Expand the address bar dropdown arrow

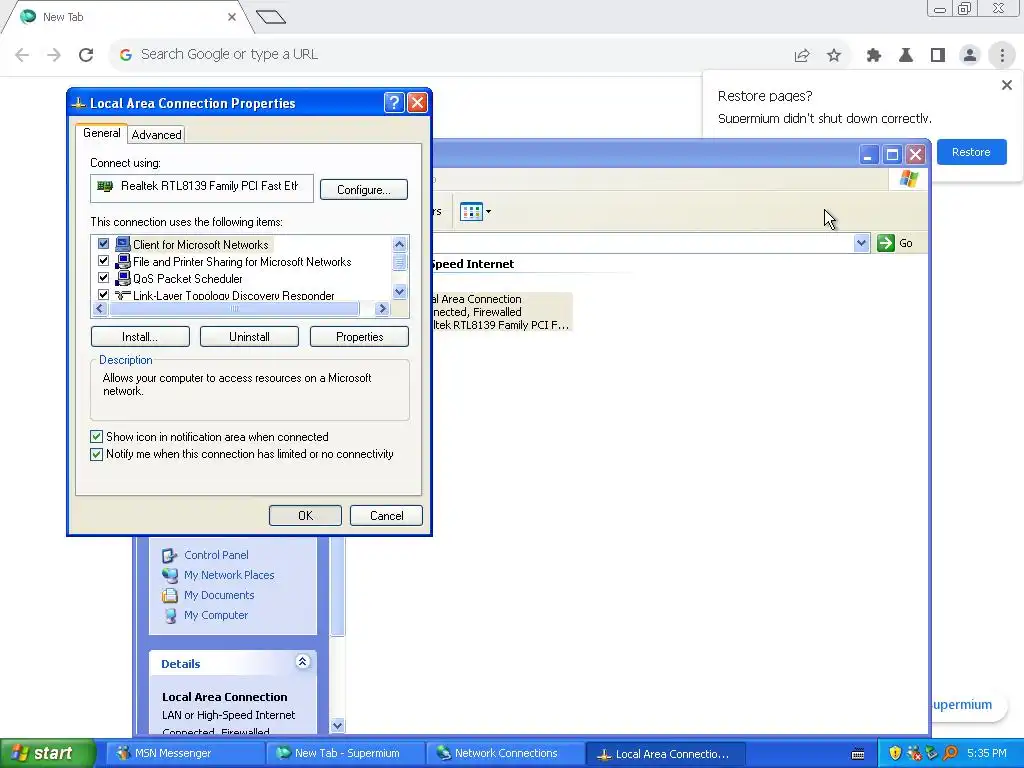(861, 243)
